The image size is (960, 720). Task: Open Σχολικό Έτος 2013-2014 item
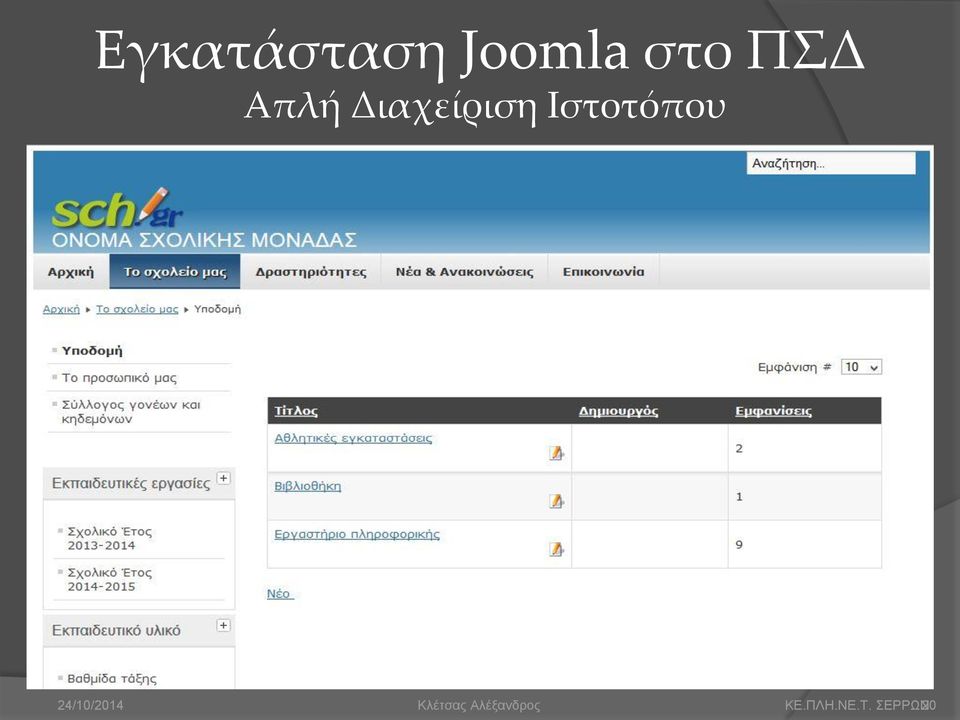click(110, 538)
